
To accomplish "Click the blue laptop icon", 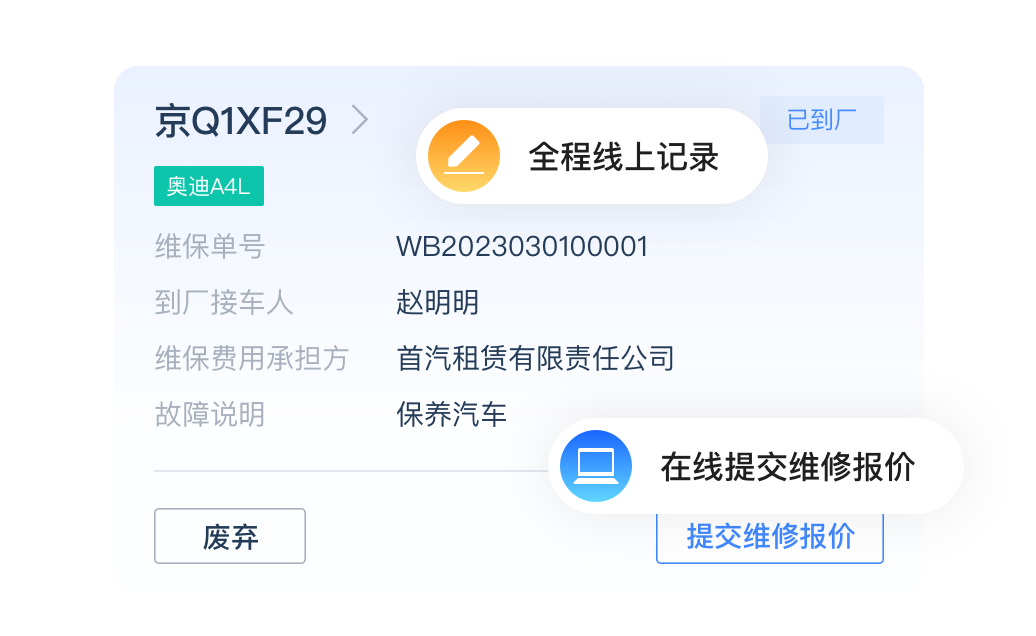I will click(x=596, y=466).
